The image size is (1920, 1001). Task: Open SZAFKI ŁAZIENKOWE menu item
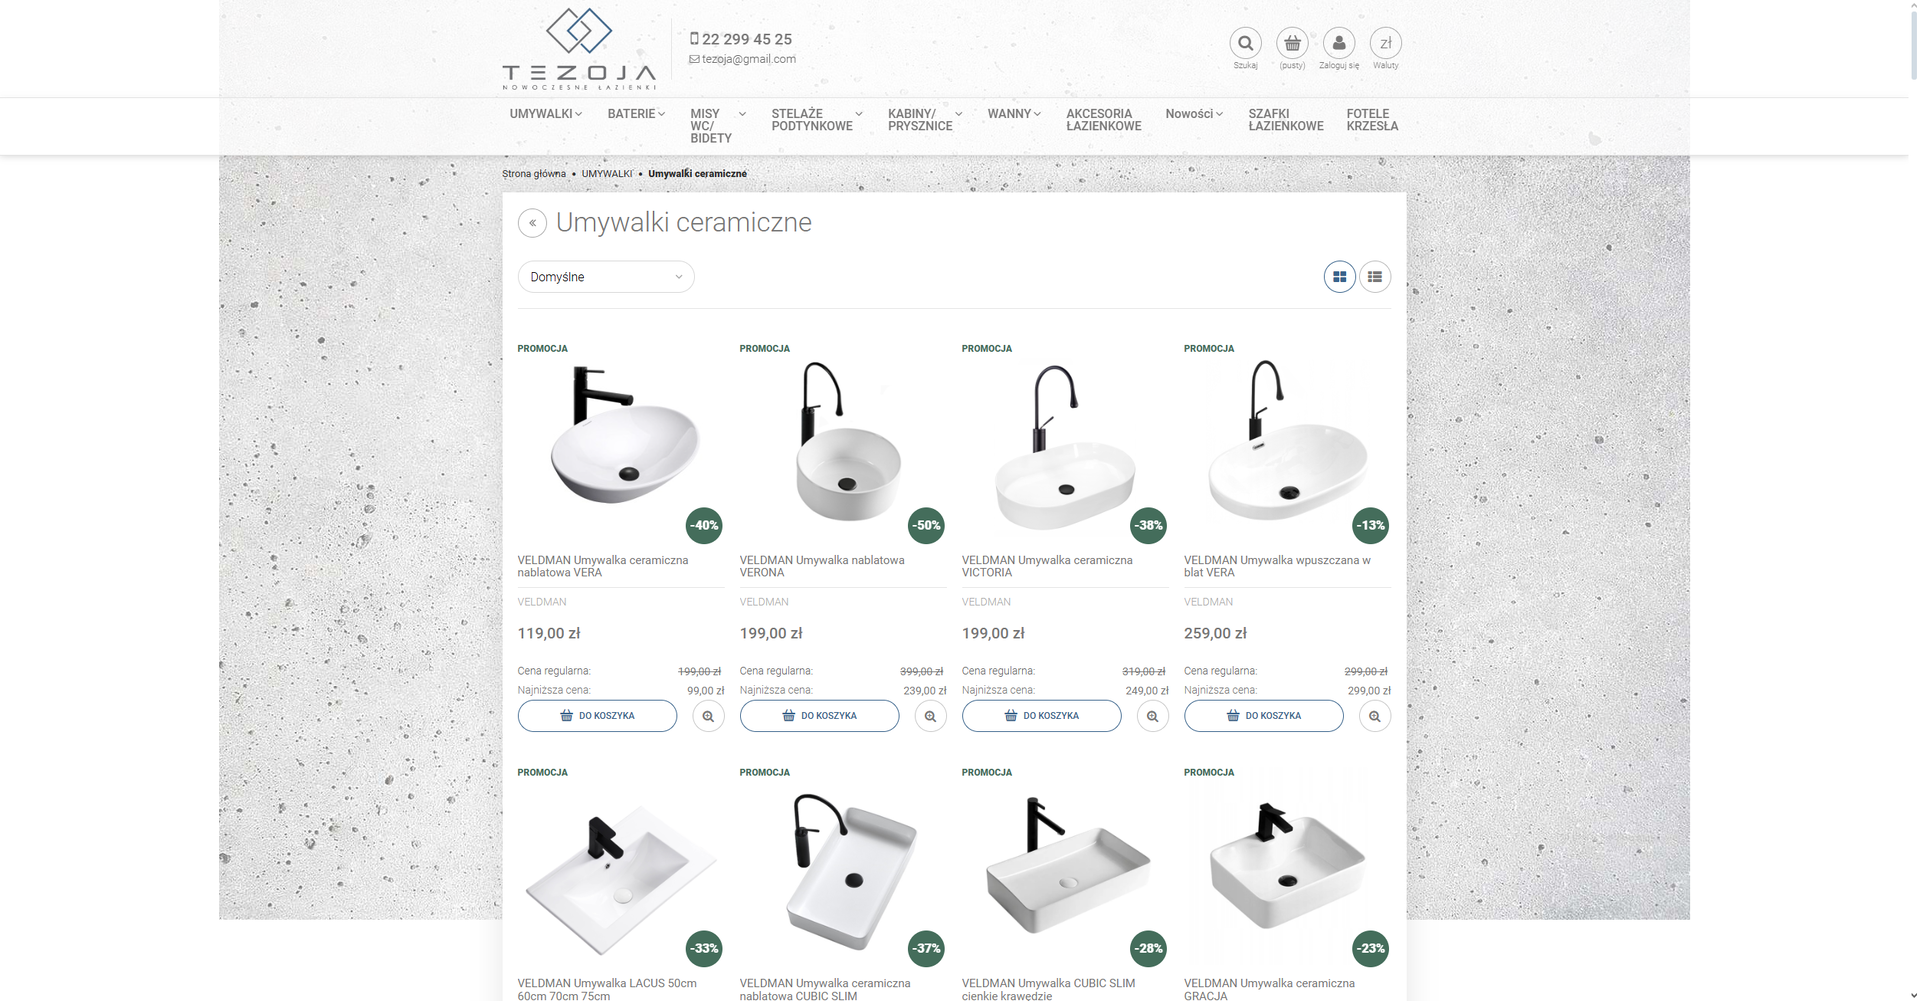[1285, 120]
